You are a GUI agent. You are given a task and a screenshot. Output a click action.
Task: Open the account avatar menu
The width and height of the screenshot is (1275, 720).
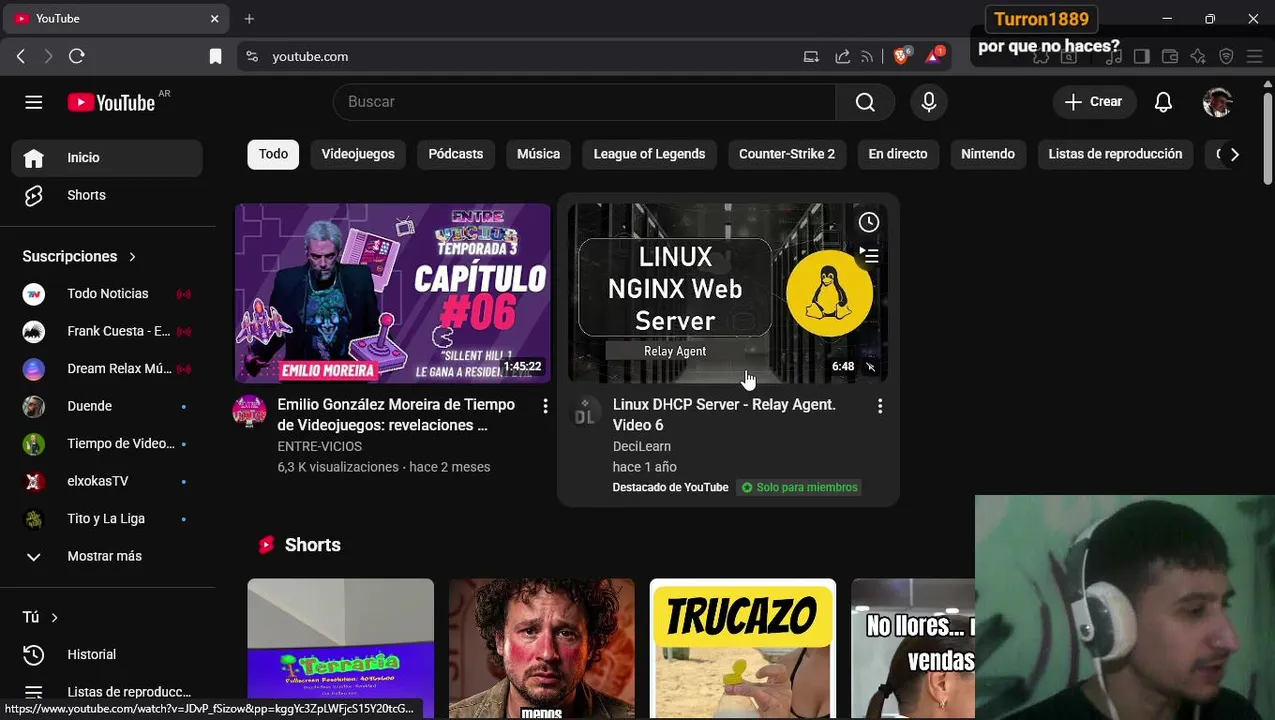[x=1217, y=102]
